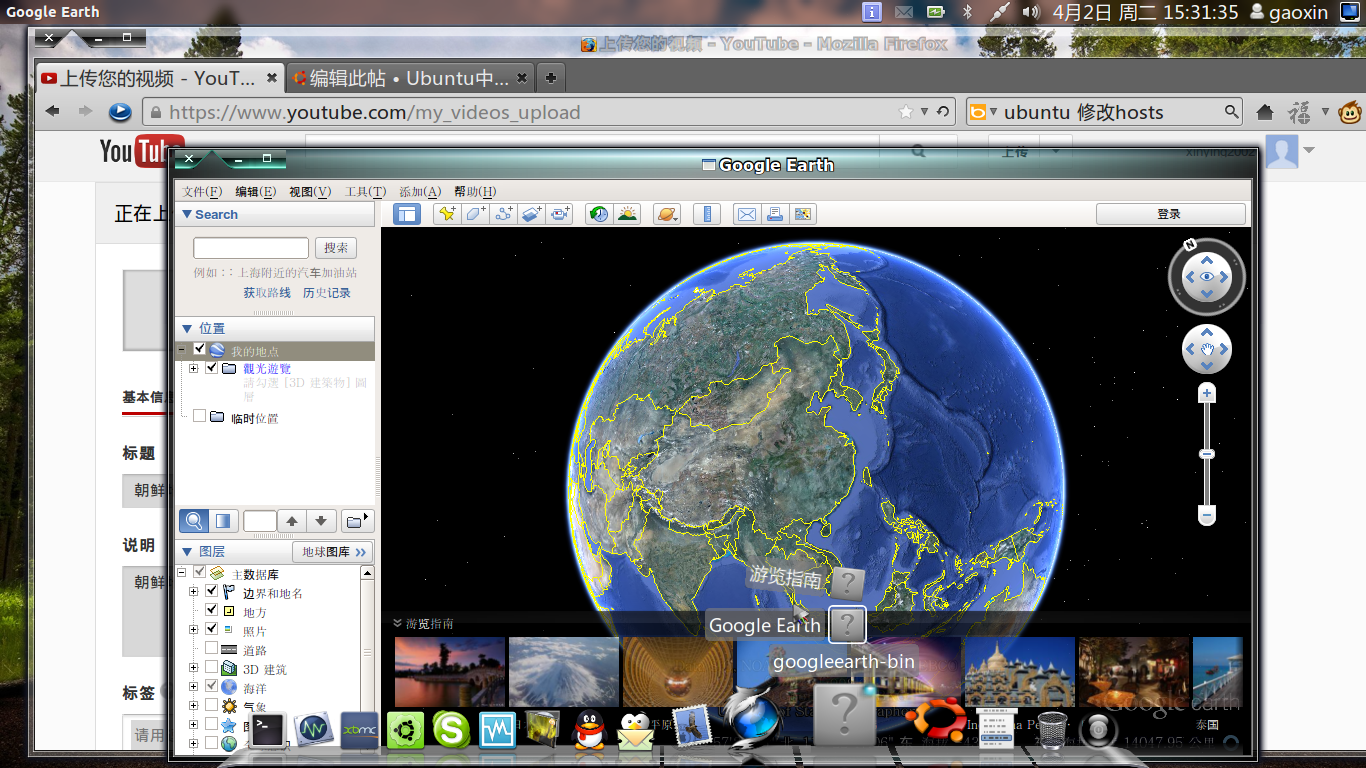The height and width of the screenshot is (768, 1366).
Task: Open XBMC from the dock
Action: pyautogui.click(x=359, y=730)
